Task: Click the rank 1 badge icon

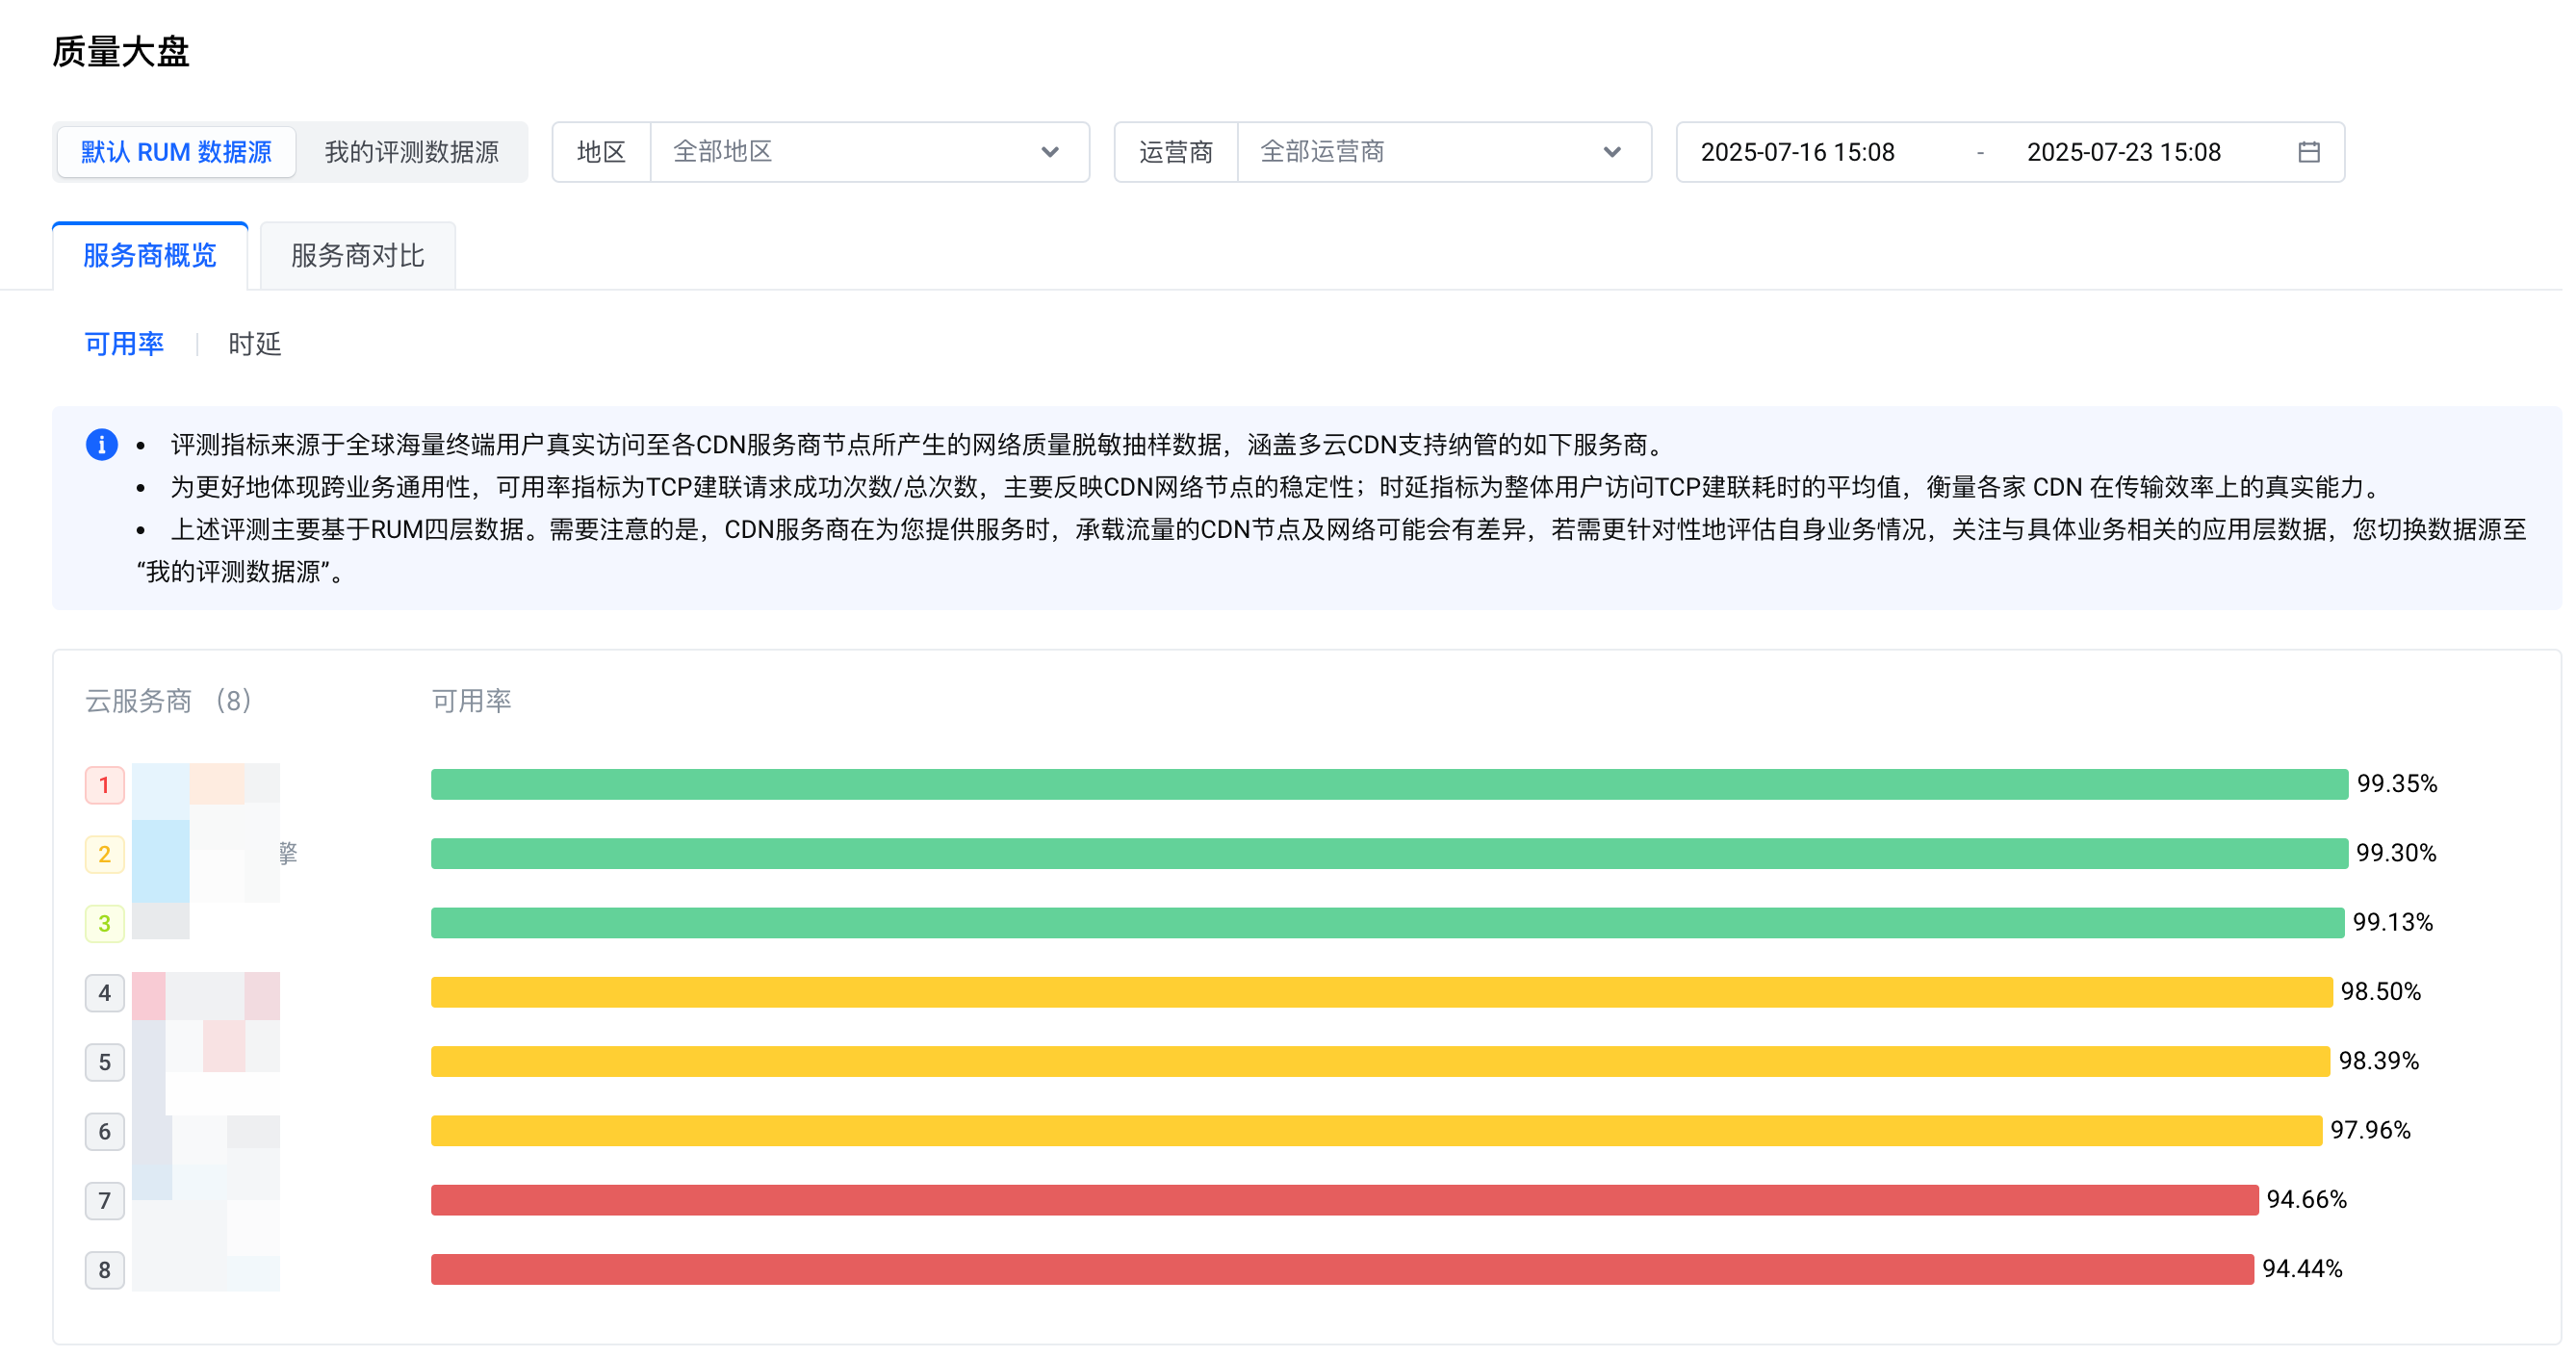Action: (104, 785)
